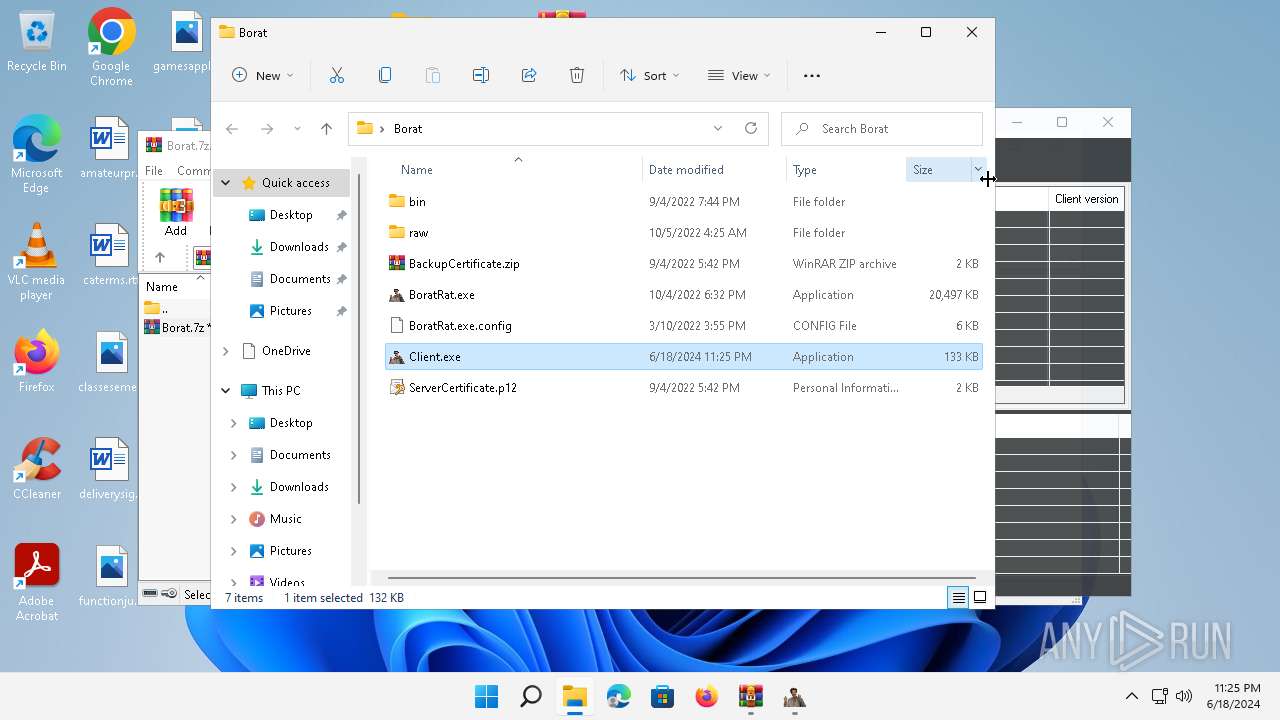Screen dimensions: 1280x720
Task: Open Size column filter dropdown
Action: (x=977, y=170)
